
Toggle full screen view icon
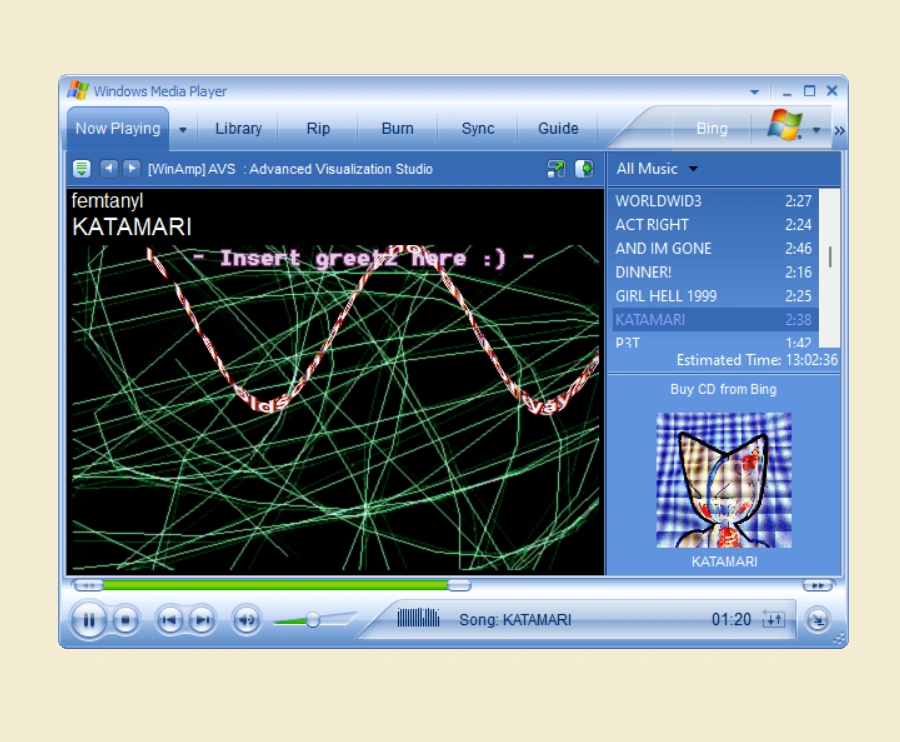[x=556, y=169]
